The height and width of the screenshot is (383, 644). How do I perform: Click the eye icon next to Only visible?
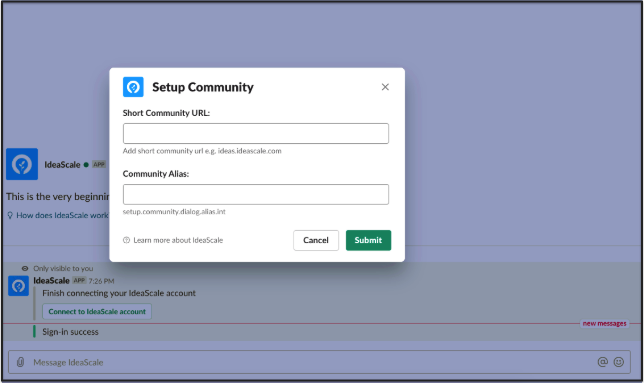[x=25, y=268]
